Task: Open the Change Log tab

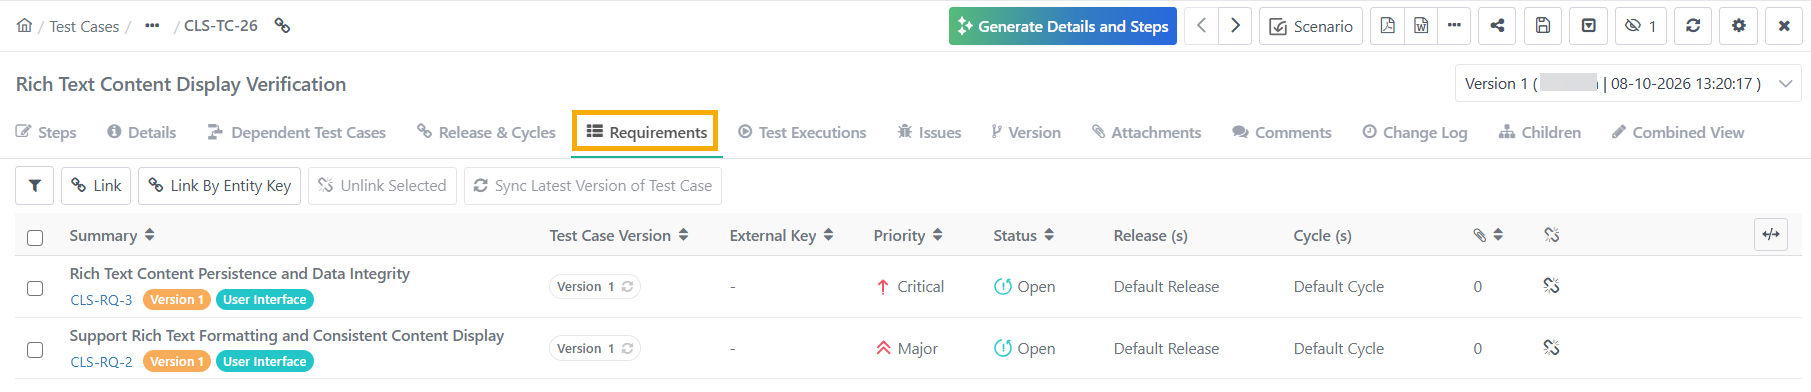Action: pos(1415,132)
